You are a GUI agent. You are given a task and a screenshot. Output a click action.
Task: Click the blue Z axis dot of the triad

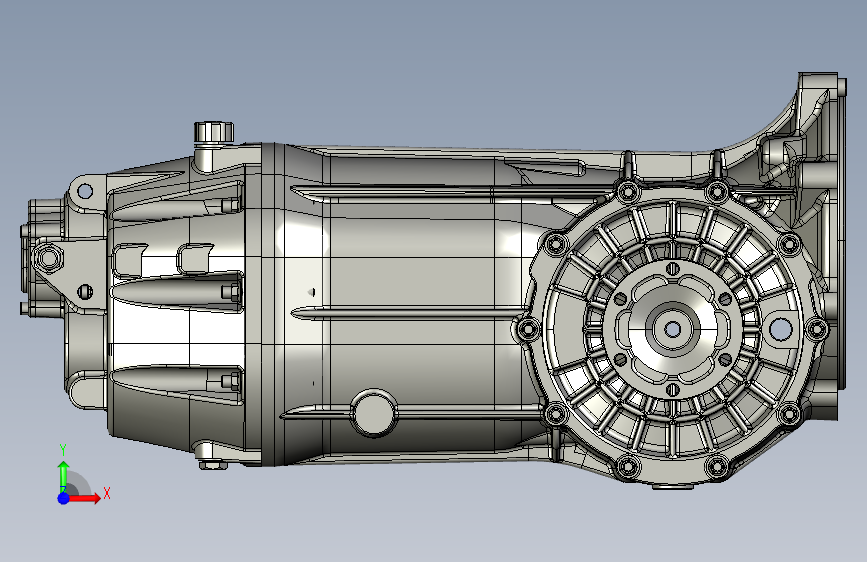pos(64,498)
